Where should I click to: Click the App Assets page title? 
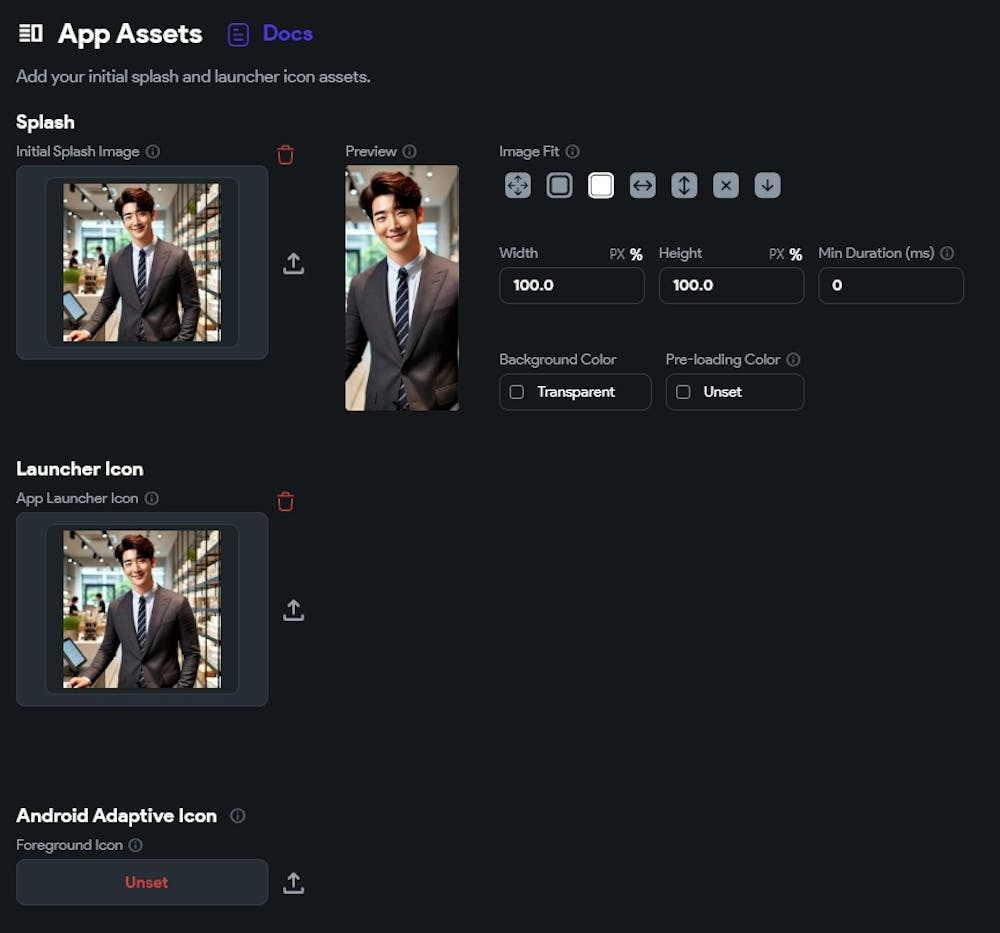(130, 34)
